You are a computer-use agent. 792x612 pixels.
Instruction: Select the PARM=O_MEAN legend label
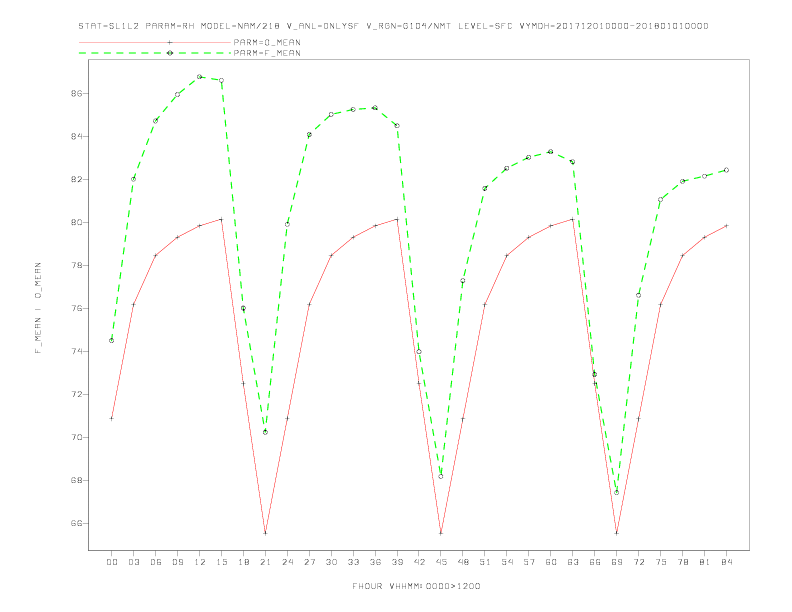tap(267, 42)
